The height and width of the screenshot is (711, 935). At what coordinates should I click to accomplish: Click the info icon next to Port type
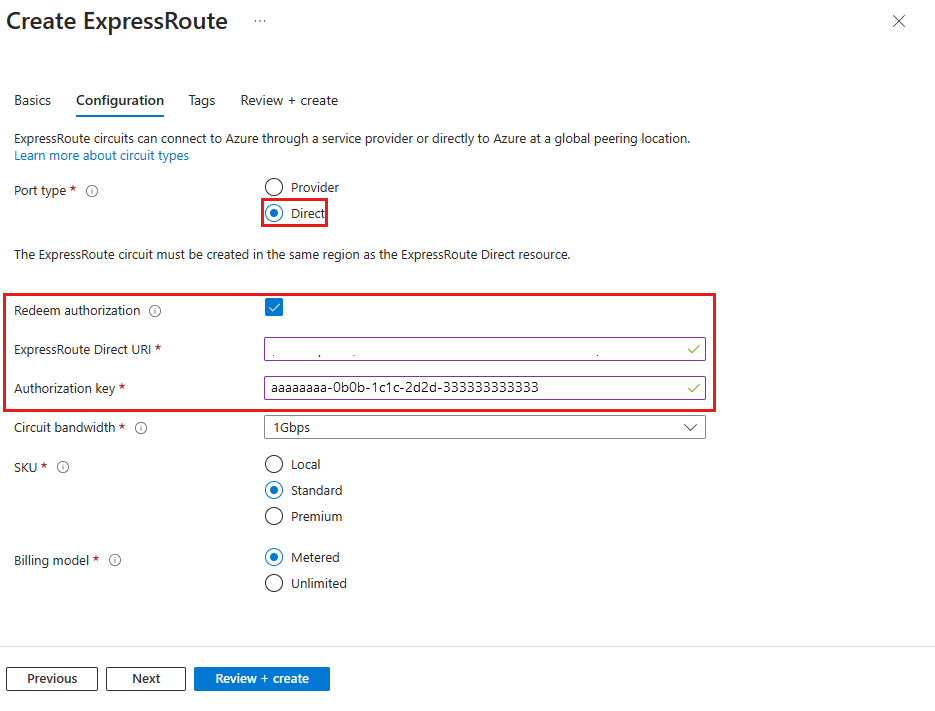coord(92,190)
